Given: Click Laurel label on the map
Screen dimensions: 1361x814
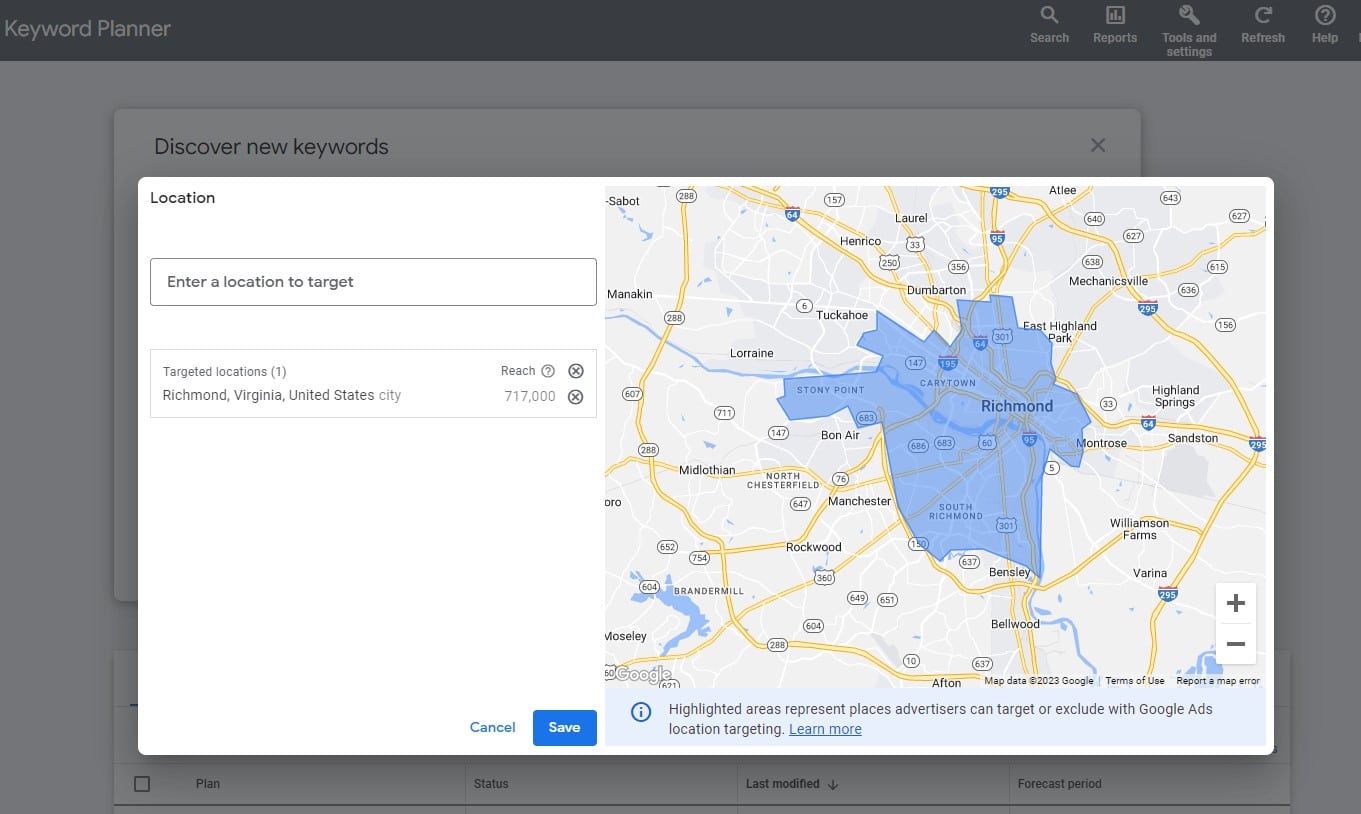Looking at the screenshot, I should coord(911,218).
